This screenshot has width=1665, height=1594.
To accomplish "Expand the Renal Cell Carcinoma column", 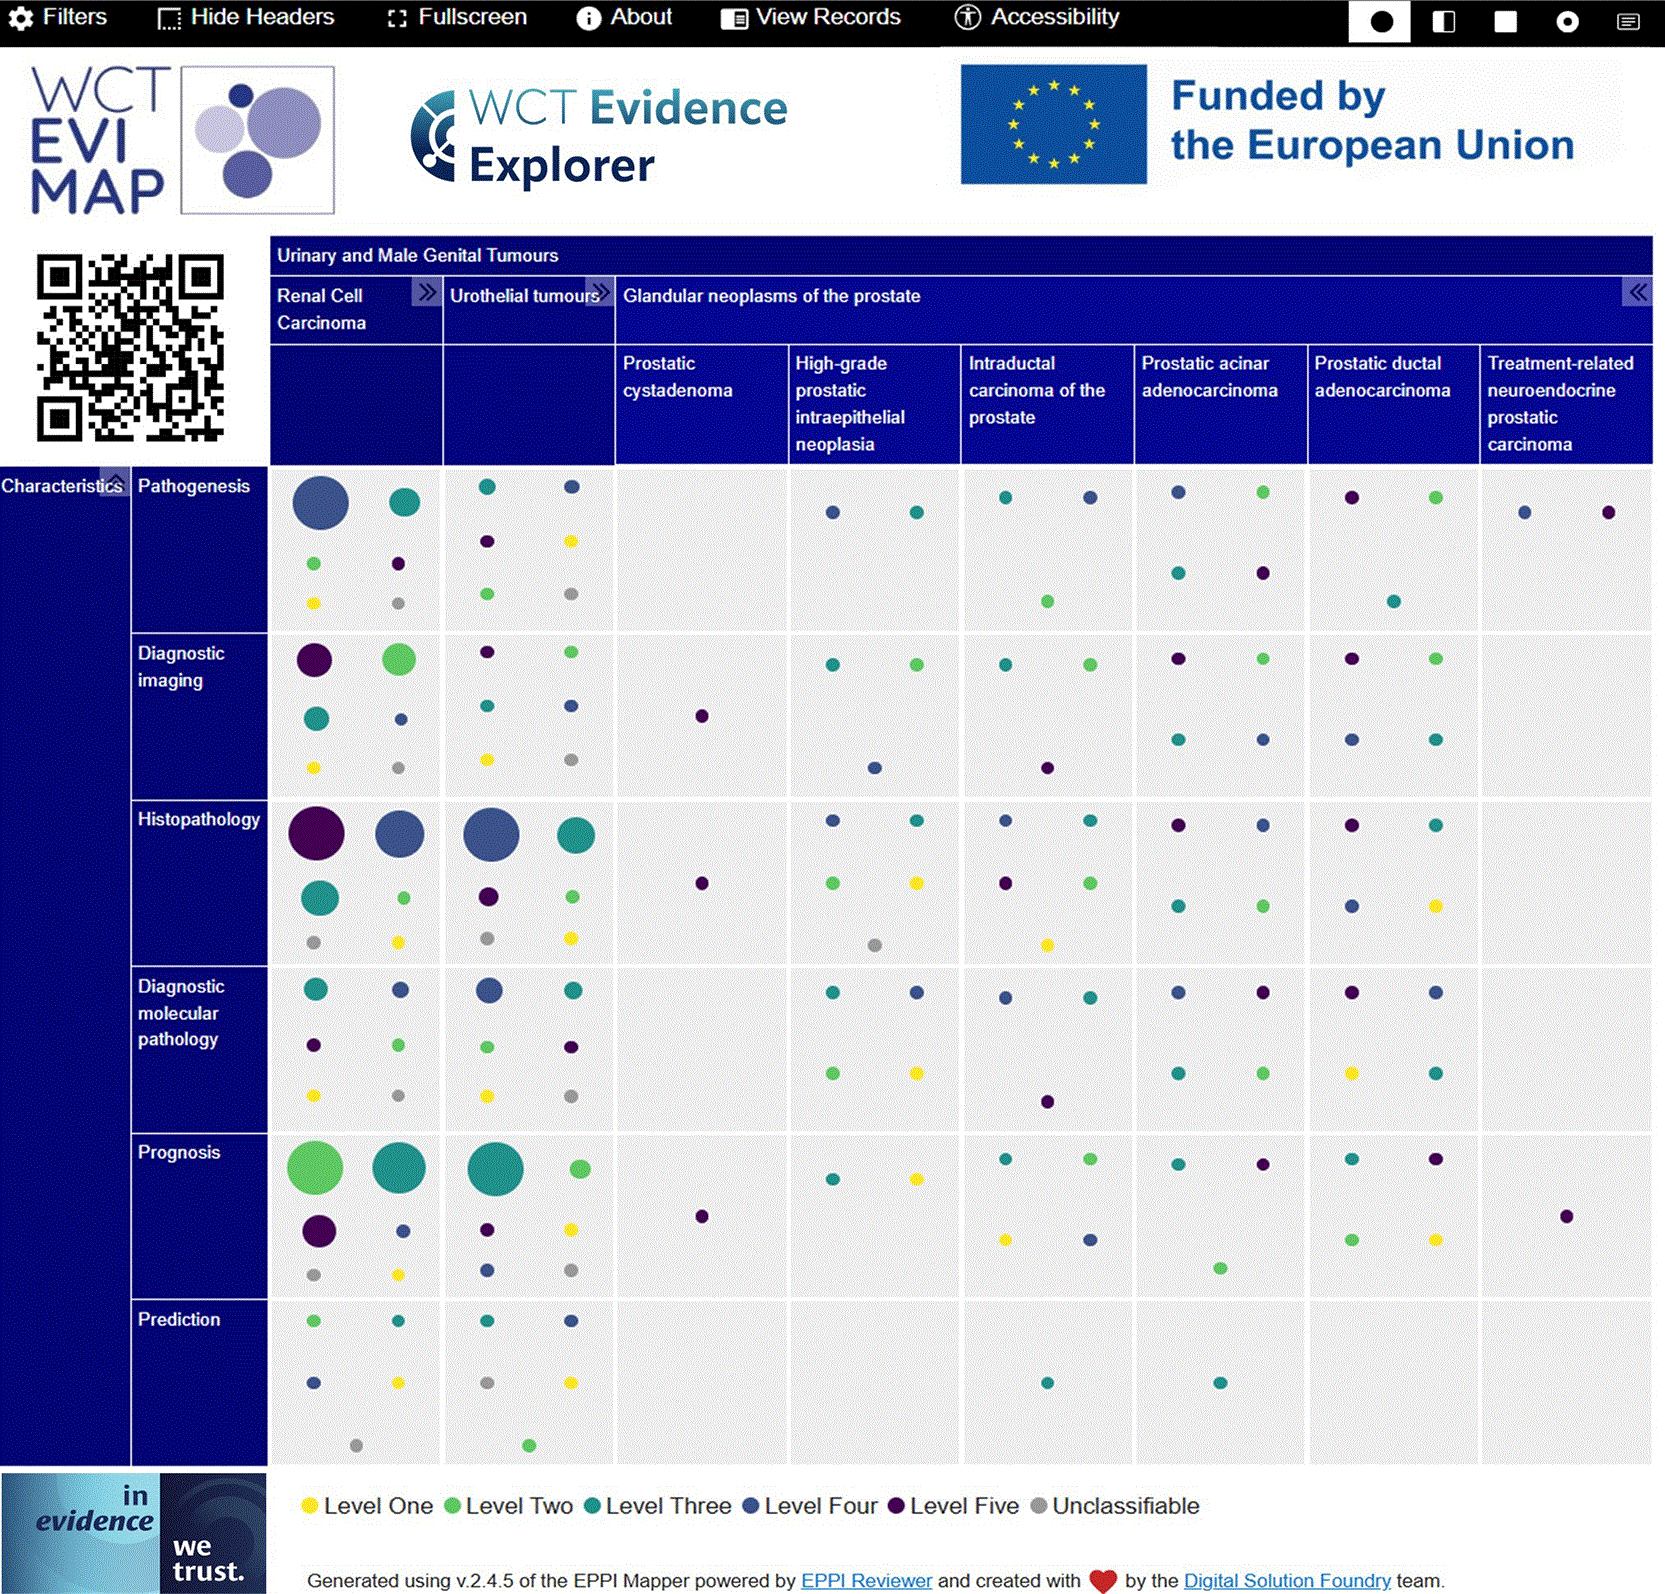I will (427, 293).
